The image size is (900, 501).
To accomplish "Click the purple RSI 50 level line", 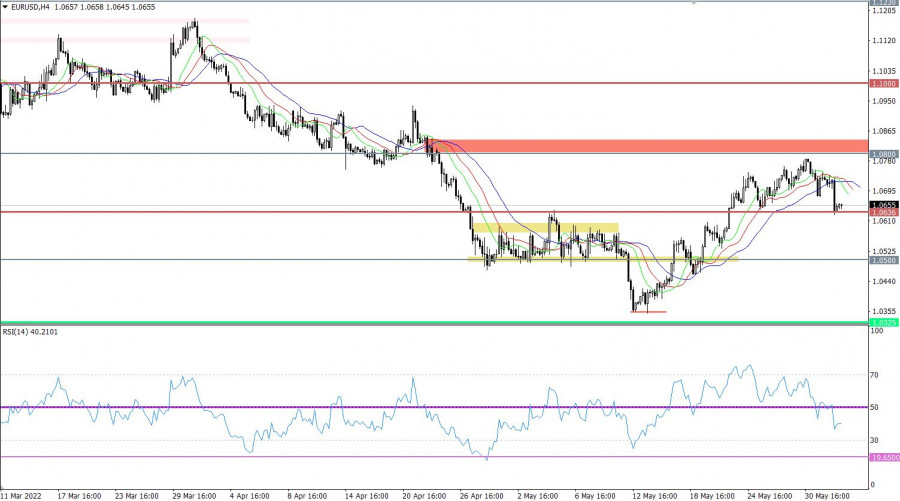I will (x=434, y=407).
